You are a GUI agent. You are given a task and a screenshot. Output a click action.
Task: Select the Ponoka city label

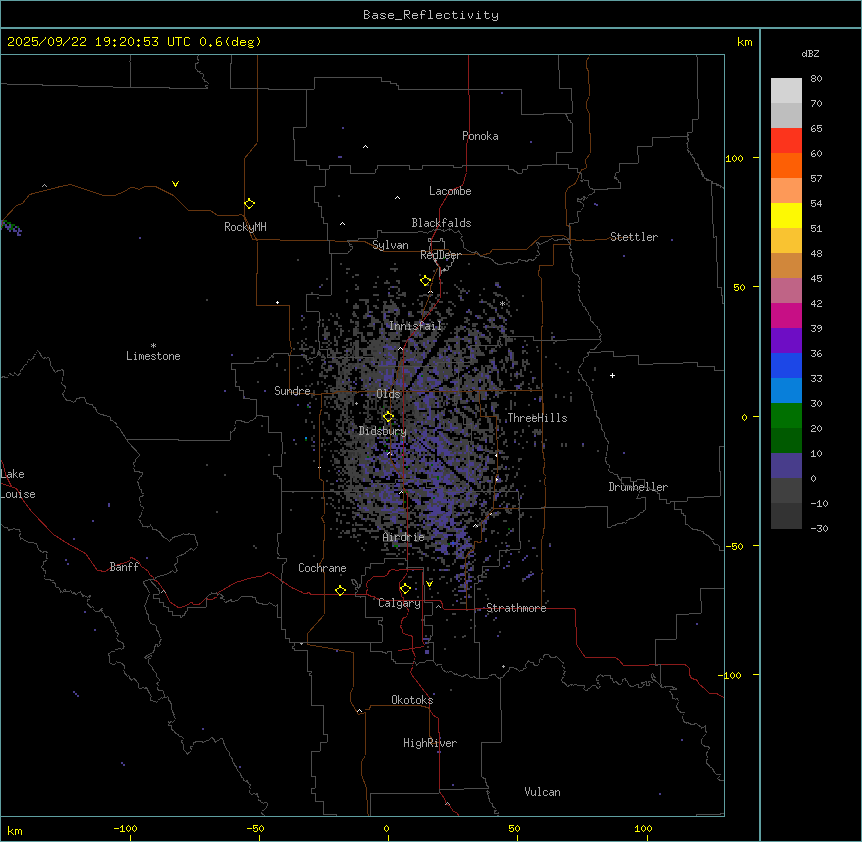tap(480, 136)
